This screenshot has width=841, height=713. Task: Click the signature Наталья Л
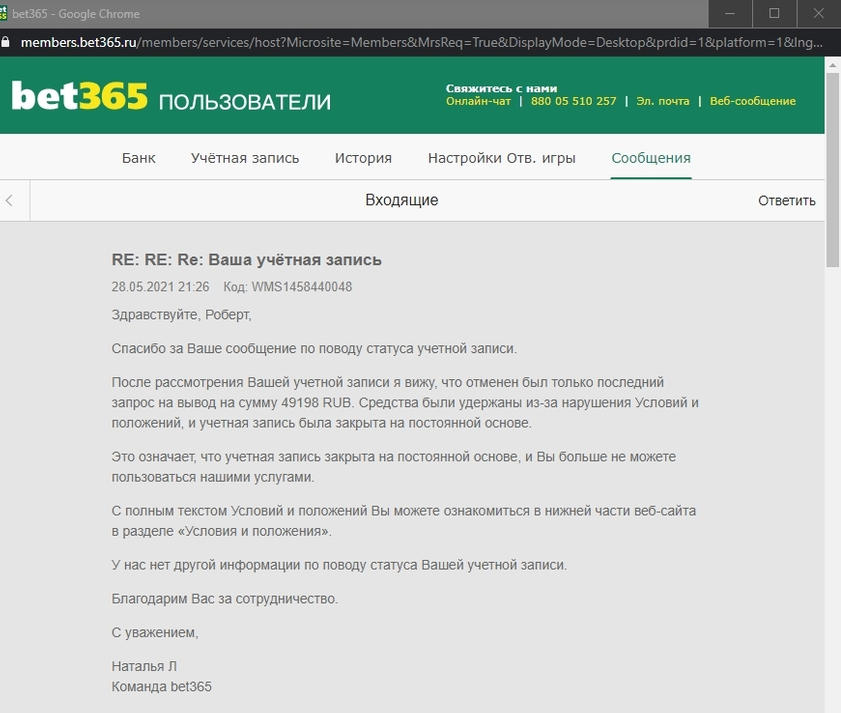144,666
